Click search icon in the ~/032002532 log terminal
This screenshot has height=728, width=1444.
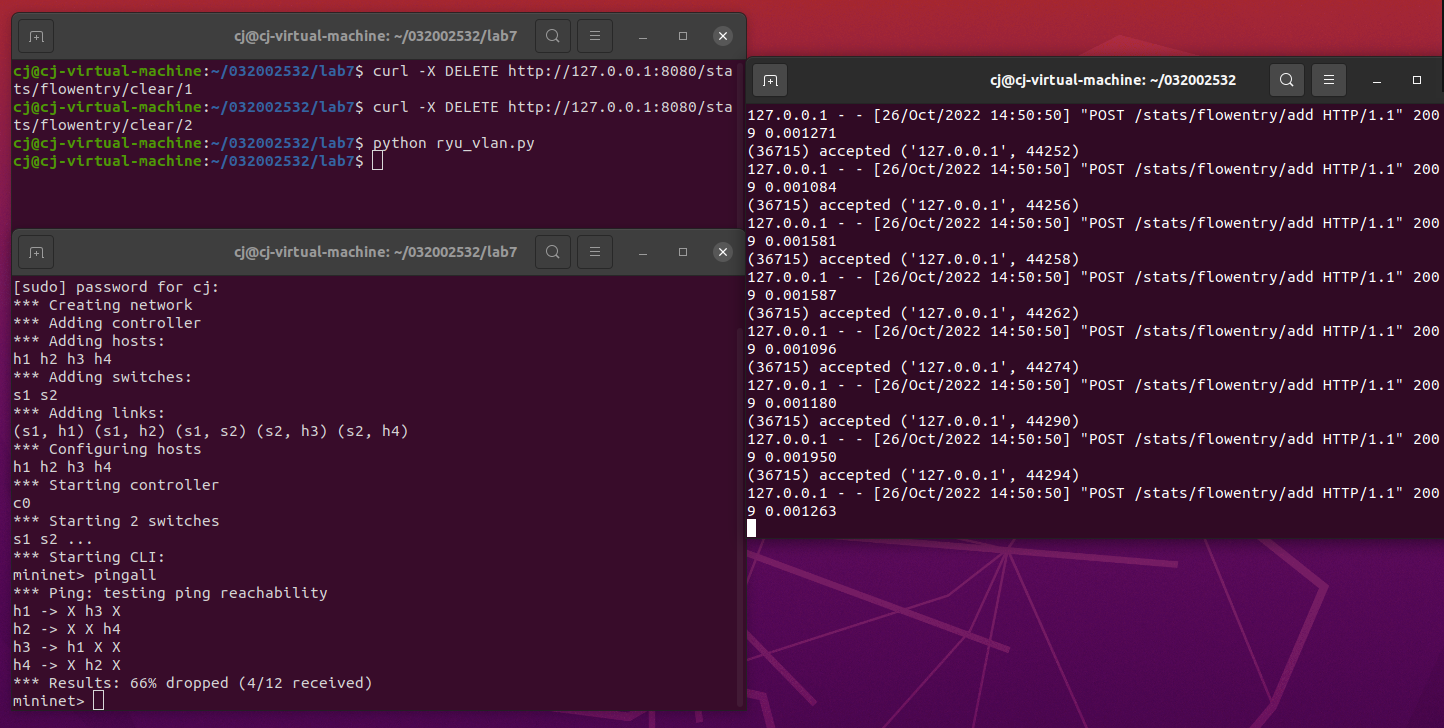1287,80
